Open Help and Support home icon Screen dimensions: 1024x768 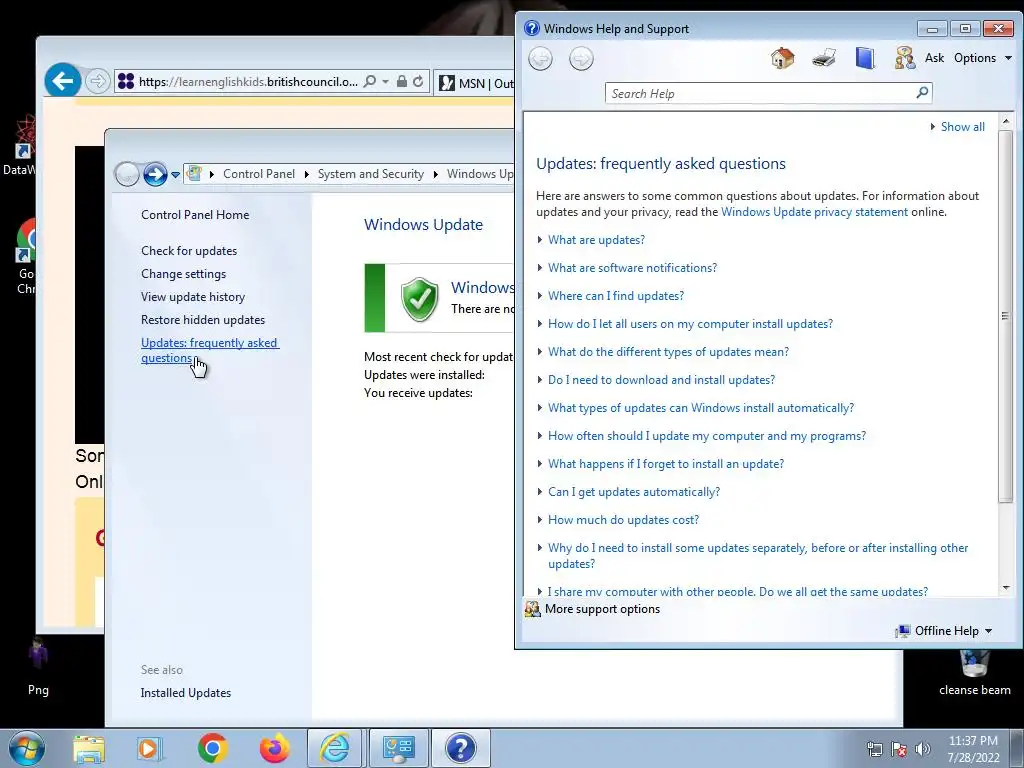click(782, 58)
